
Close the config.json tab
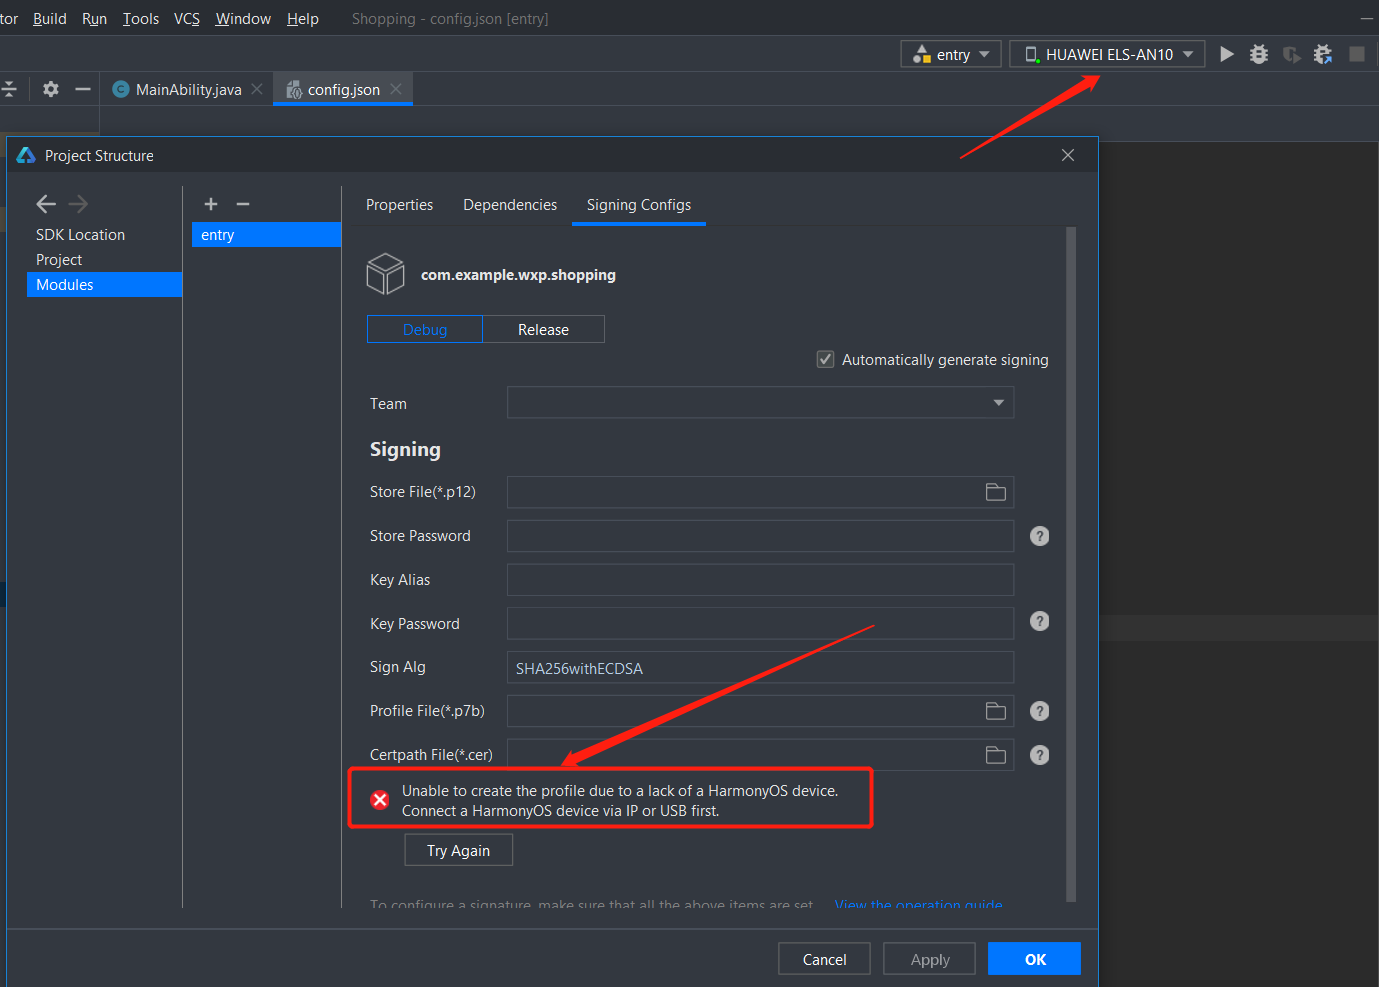396,89
